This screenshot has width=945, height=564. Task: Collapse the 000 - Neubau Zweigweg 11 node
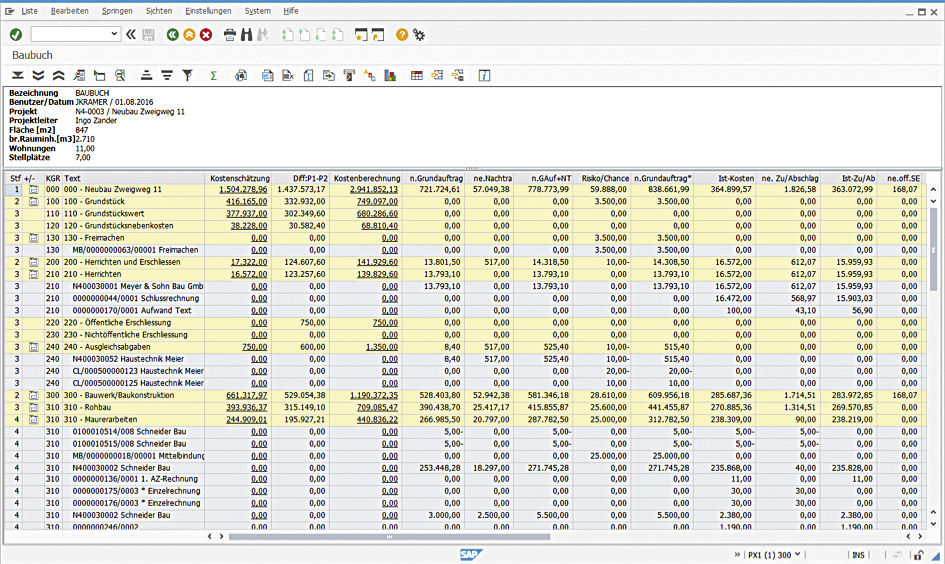[x=33, y=189]
